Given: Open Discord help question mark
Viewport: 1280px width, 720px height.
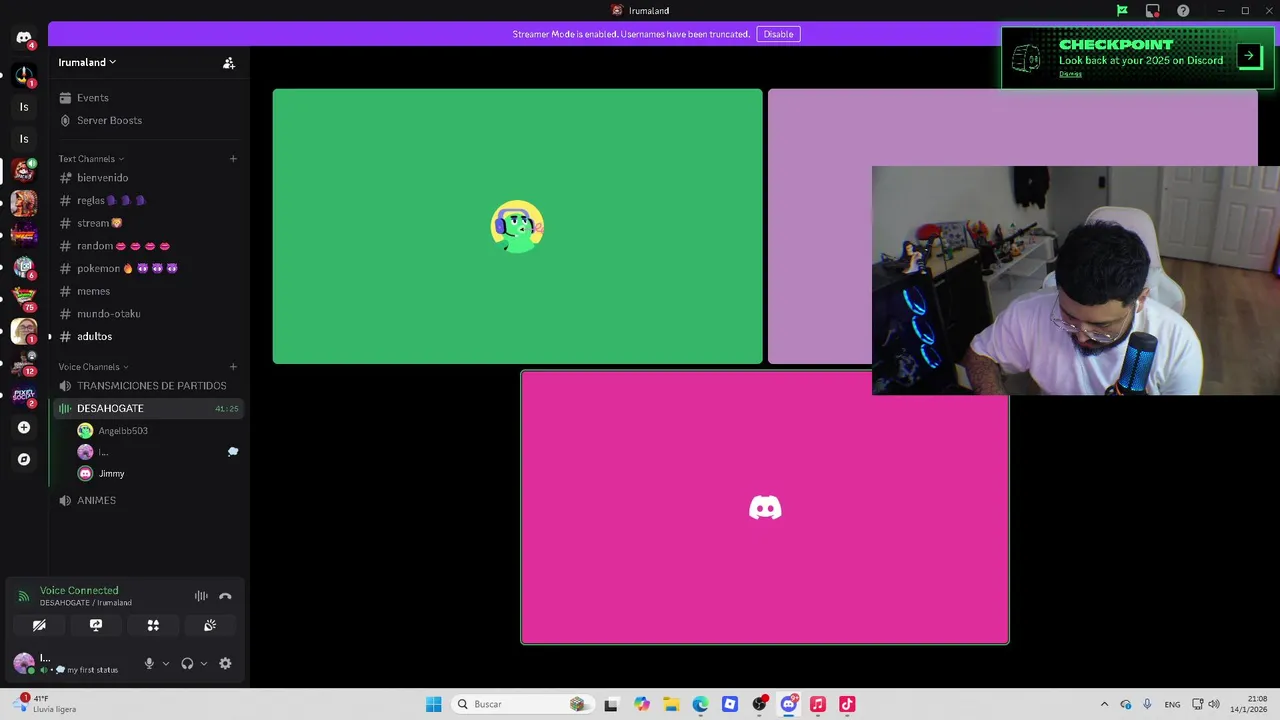Looking at the screenshot, I should 1183,11.
